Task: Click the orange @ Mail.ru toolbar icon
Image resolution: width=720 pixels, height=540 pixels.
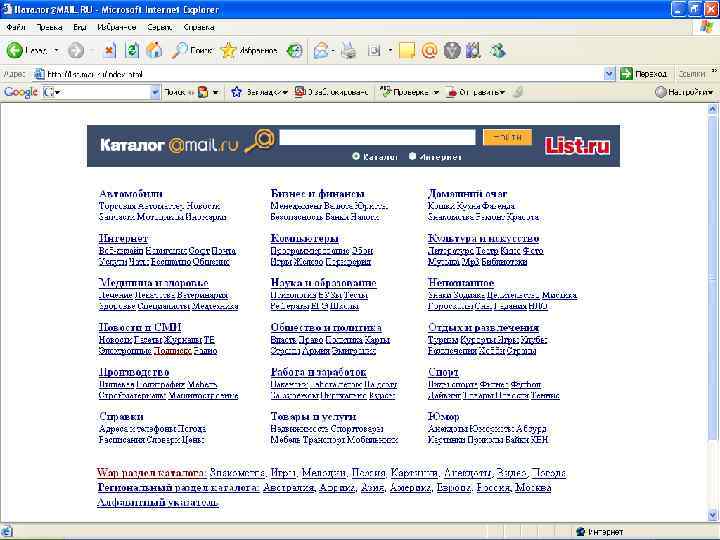Action: (429, 51)
